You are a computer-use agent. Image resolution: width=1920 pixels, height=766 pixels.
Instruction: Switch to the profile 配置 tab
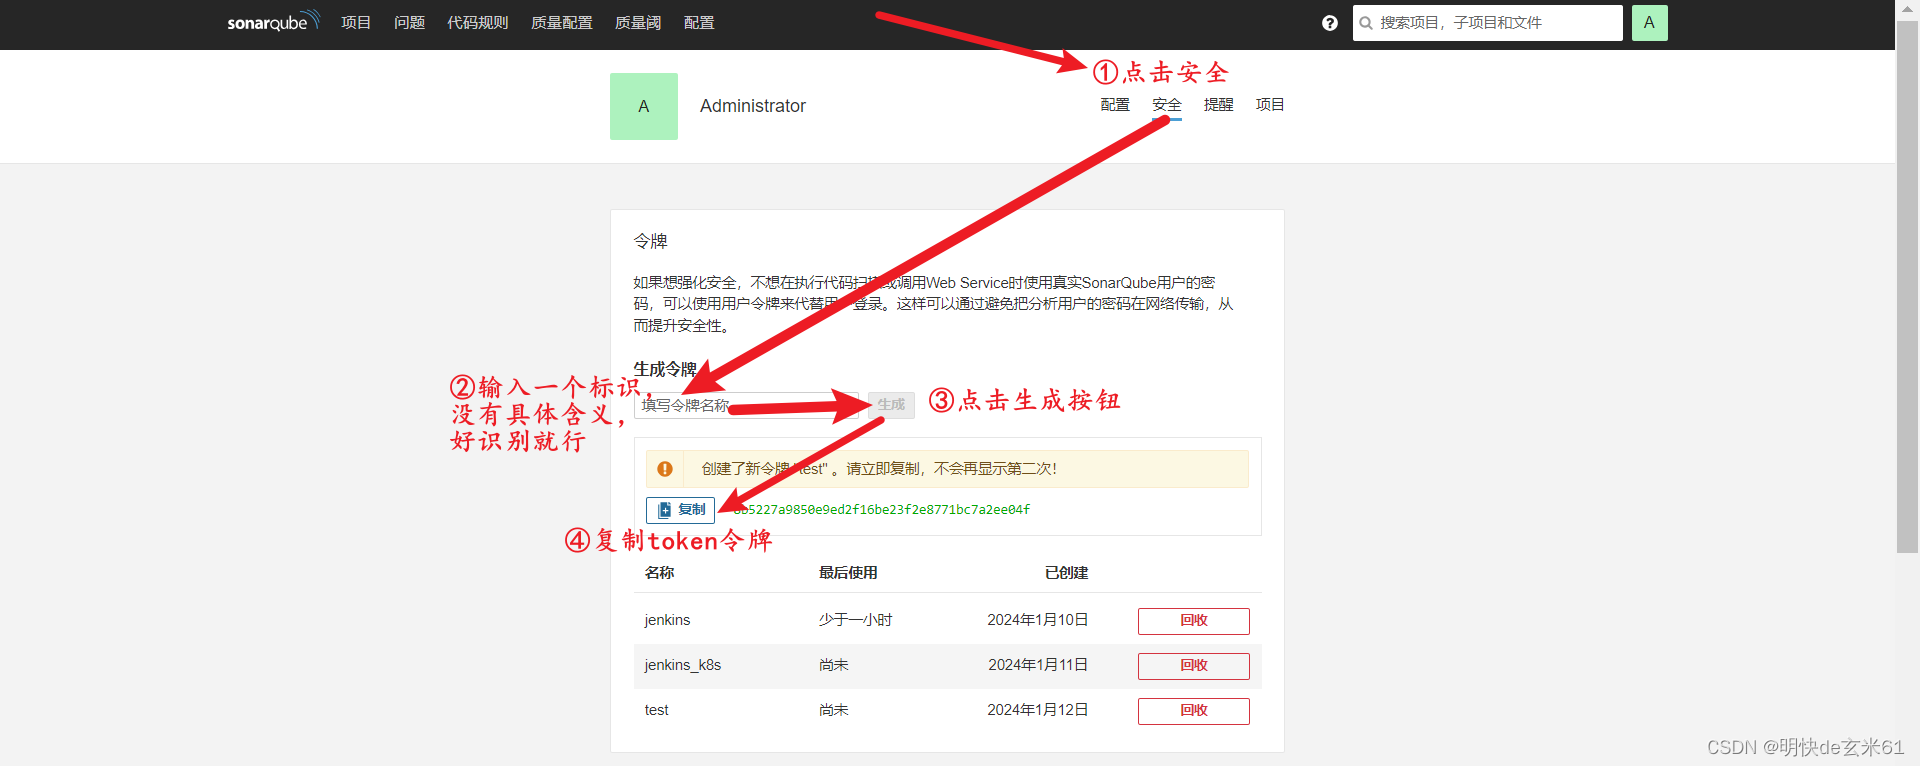1115,104
